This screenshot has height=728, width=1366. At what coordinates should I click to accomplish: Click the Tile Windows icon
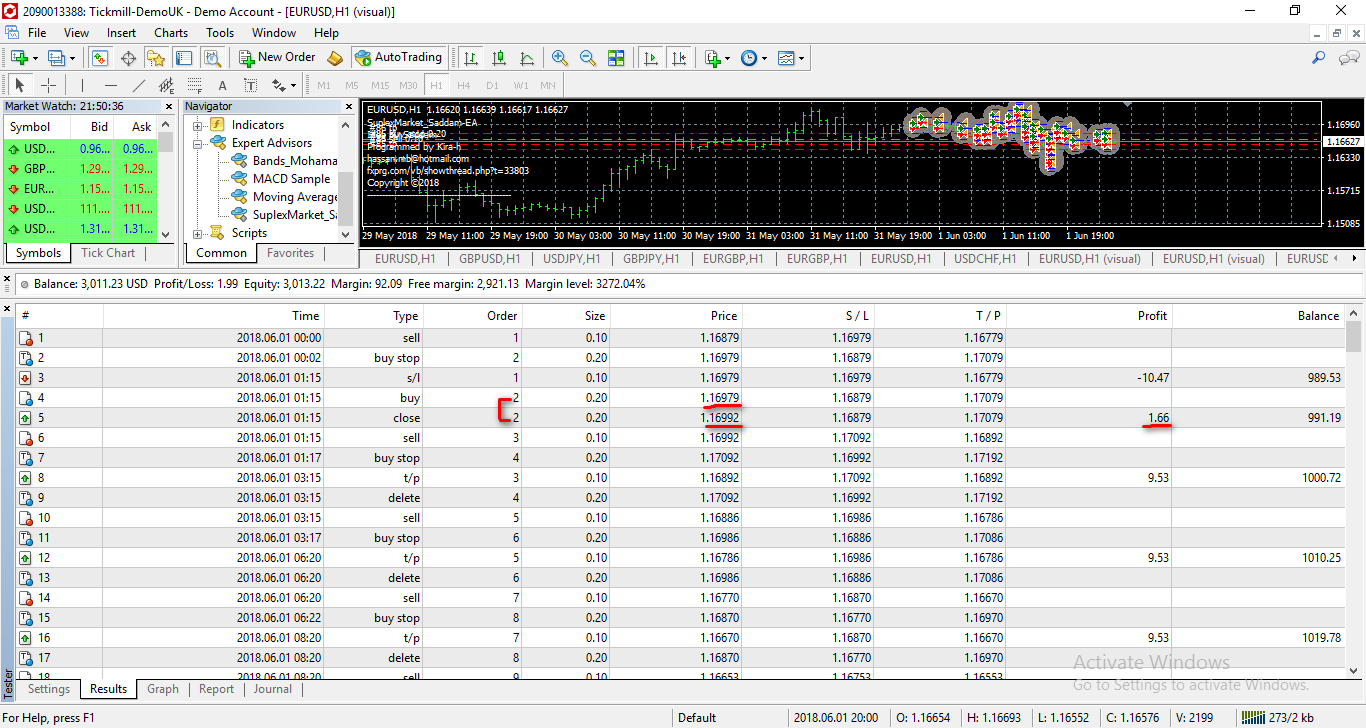tap(616, 58)
